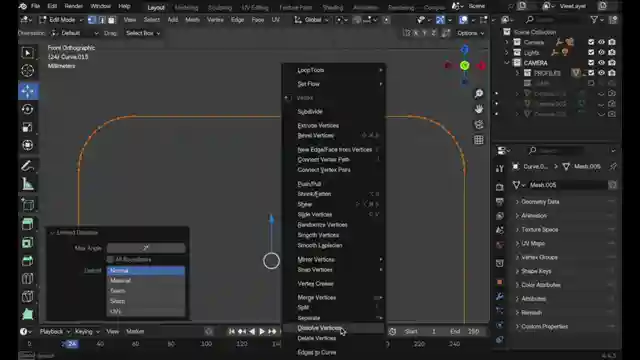The width and height of the screenshot is (640, 360).
Task: Click green Y axis gizmo ball
Action: point(464,65)
